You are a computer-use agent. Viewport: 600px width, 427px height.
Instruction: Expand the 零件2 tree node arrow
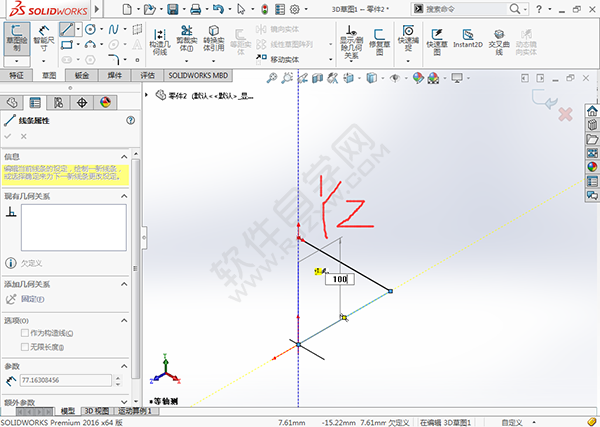(x=146, y=95)
